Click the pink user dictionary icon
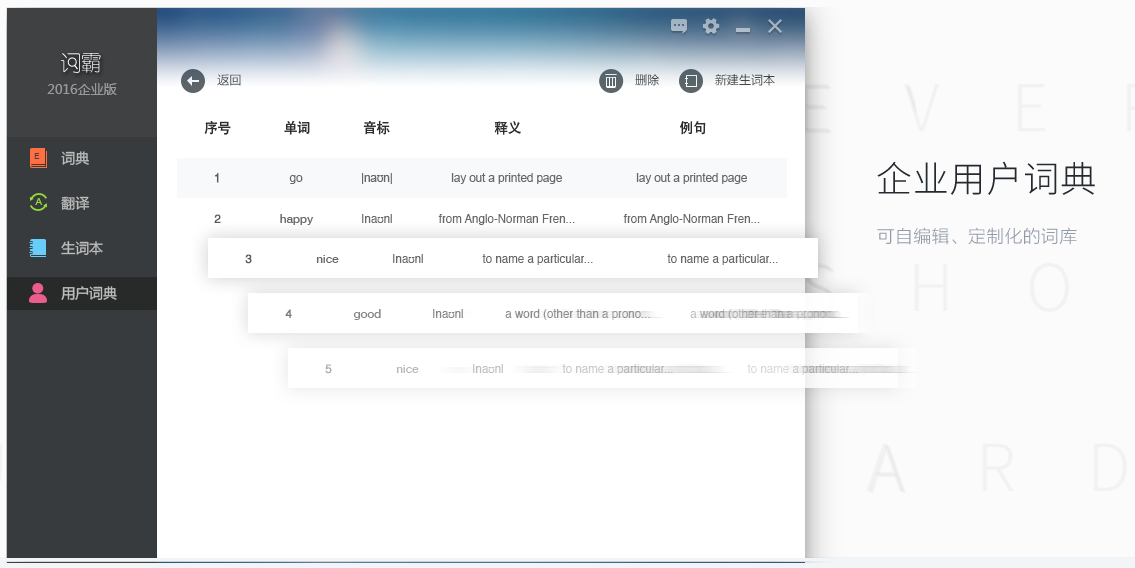This screenshot has height=568, width=1135. coord(38,293)
